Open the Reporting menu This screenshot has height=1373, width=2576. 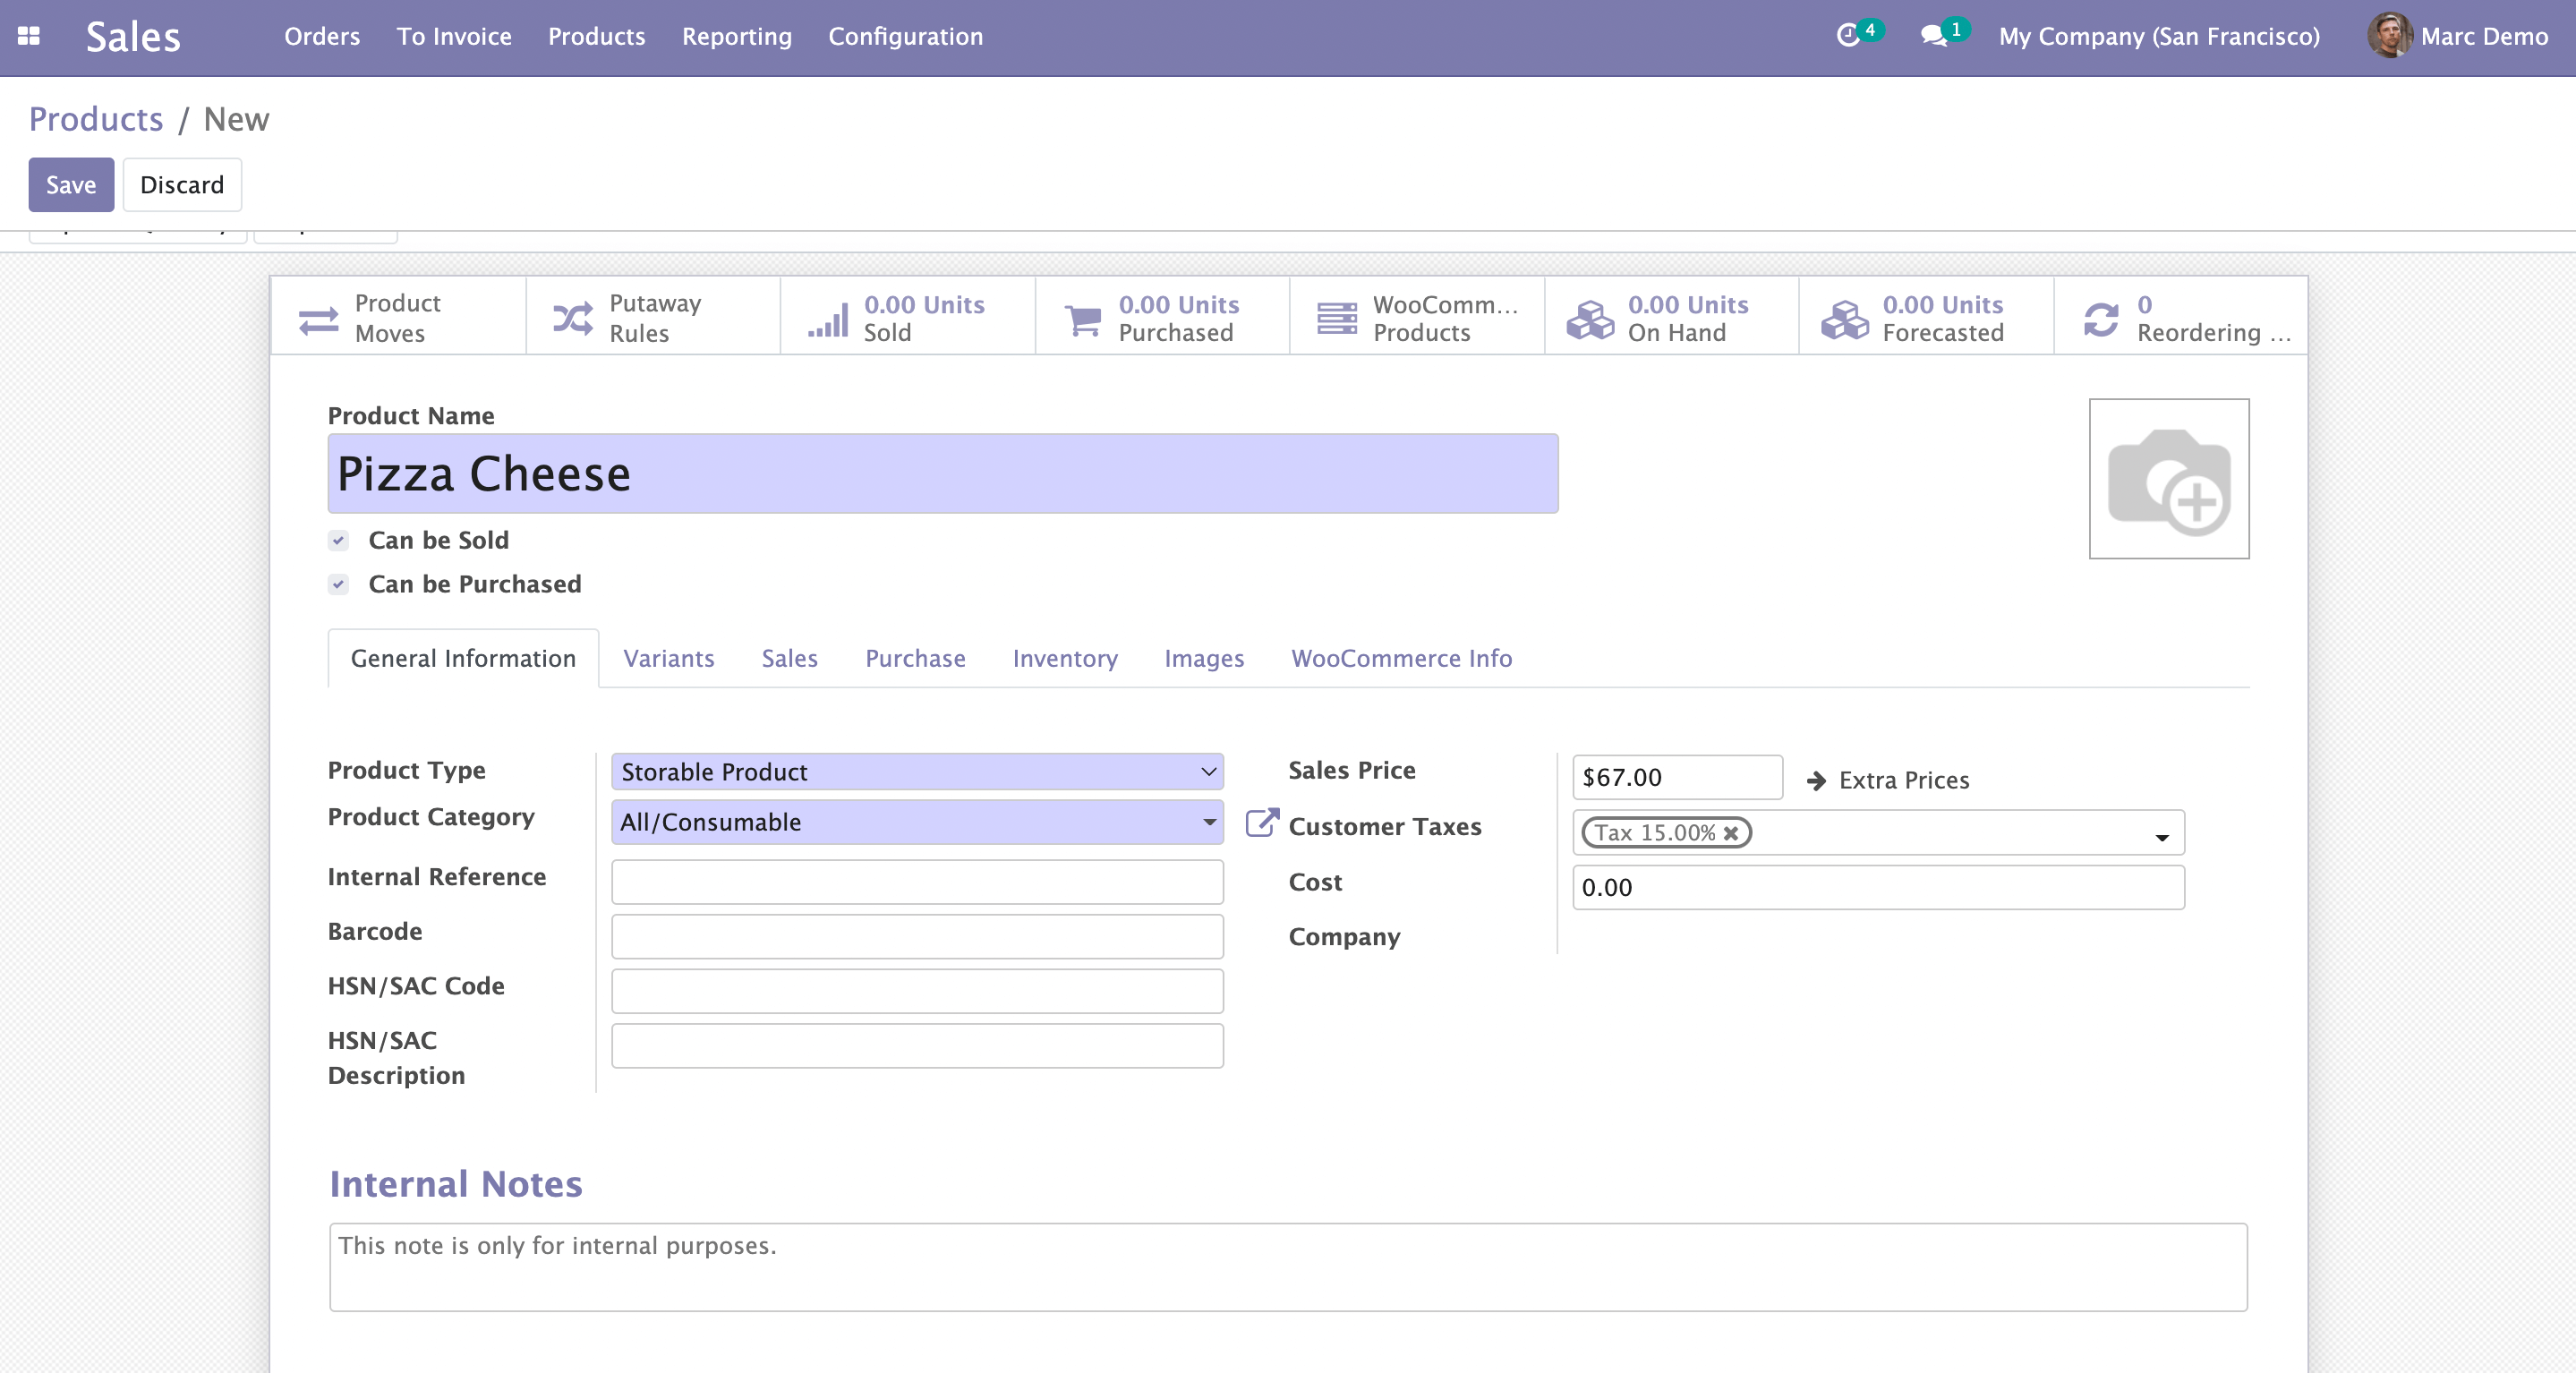736,36
